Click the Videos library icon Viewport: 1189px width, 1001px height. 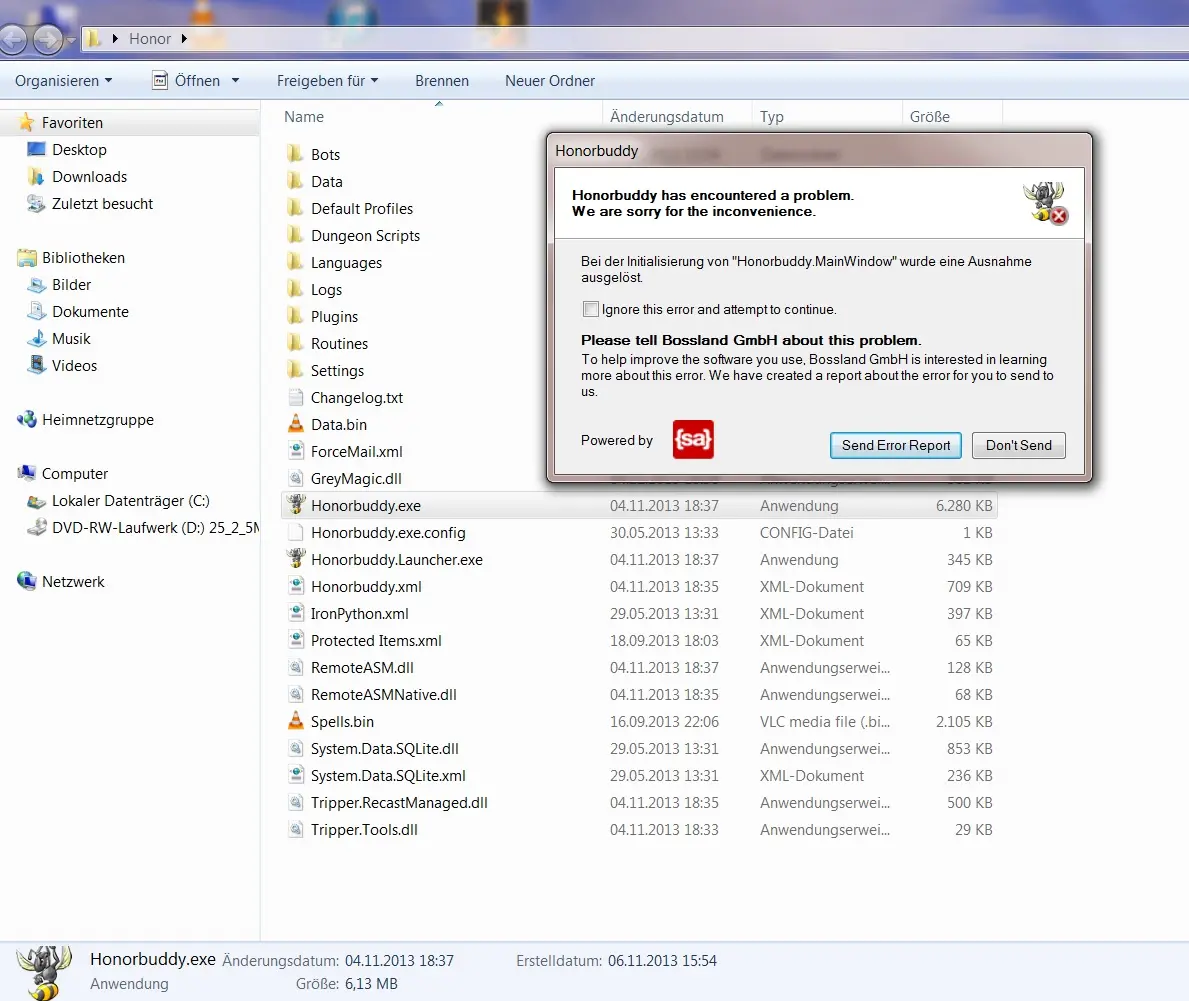coord(36,365)
